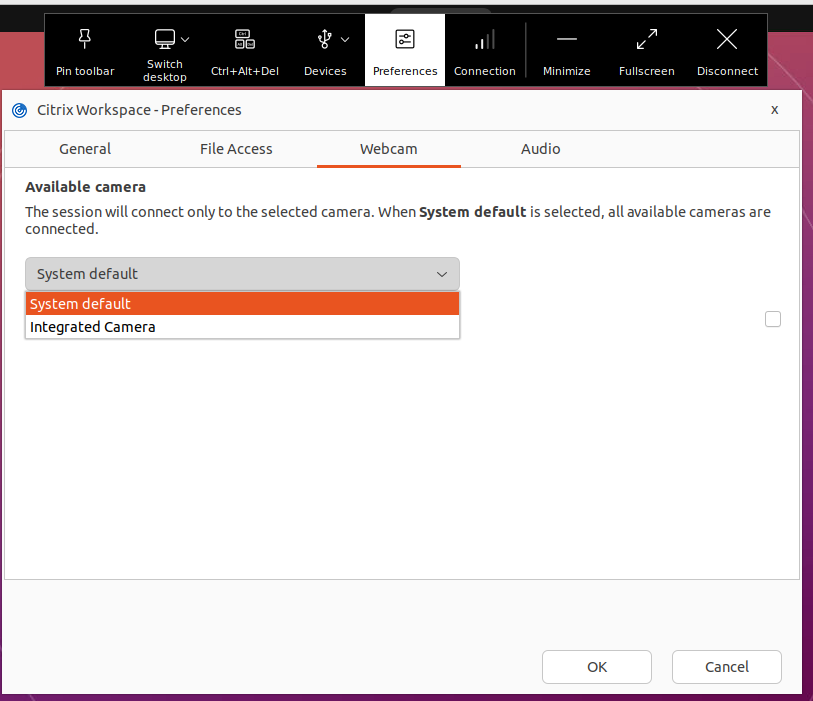Minimize the session via toolbar

click(x=567, y=39)
